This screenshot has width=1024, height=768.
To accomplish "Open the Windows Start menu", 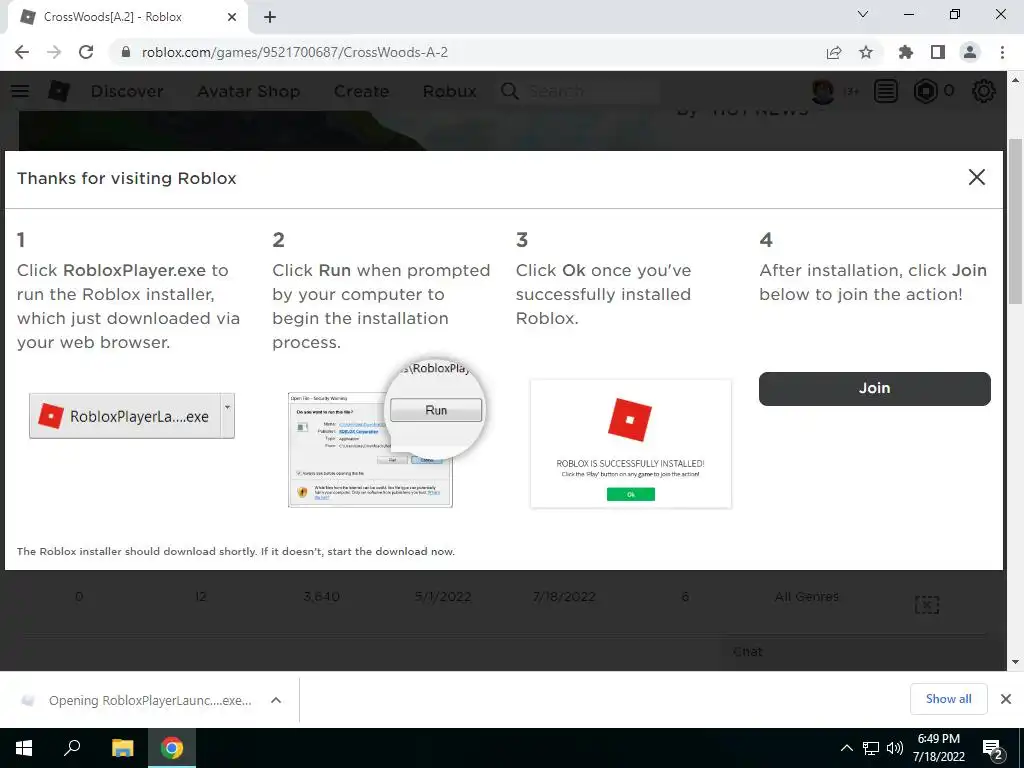I will 24,748.
